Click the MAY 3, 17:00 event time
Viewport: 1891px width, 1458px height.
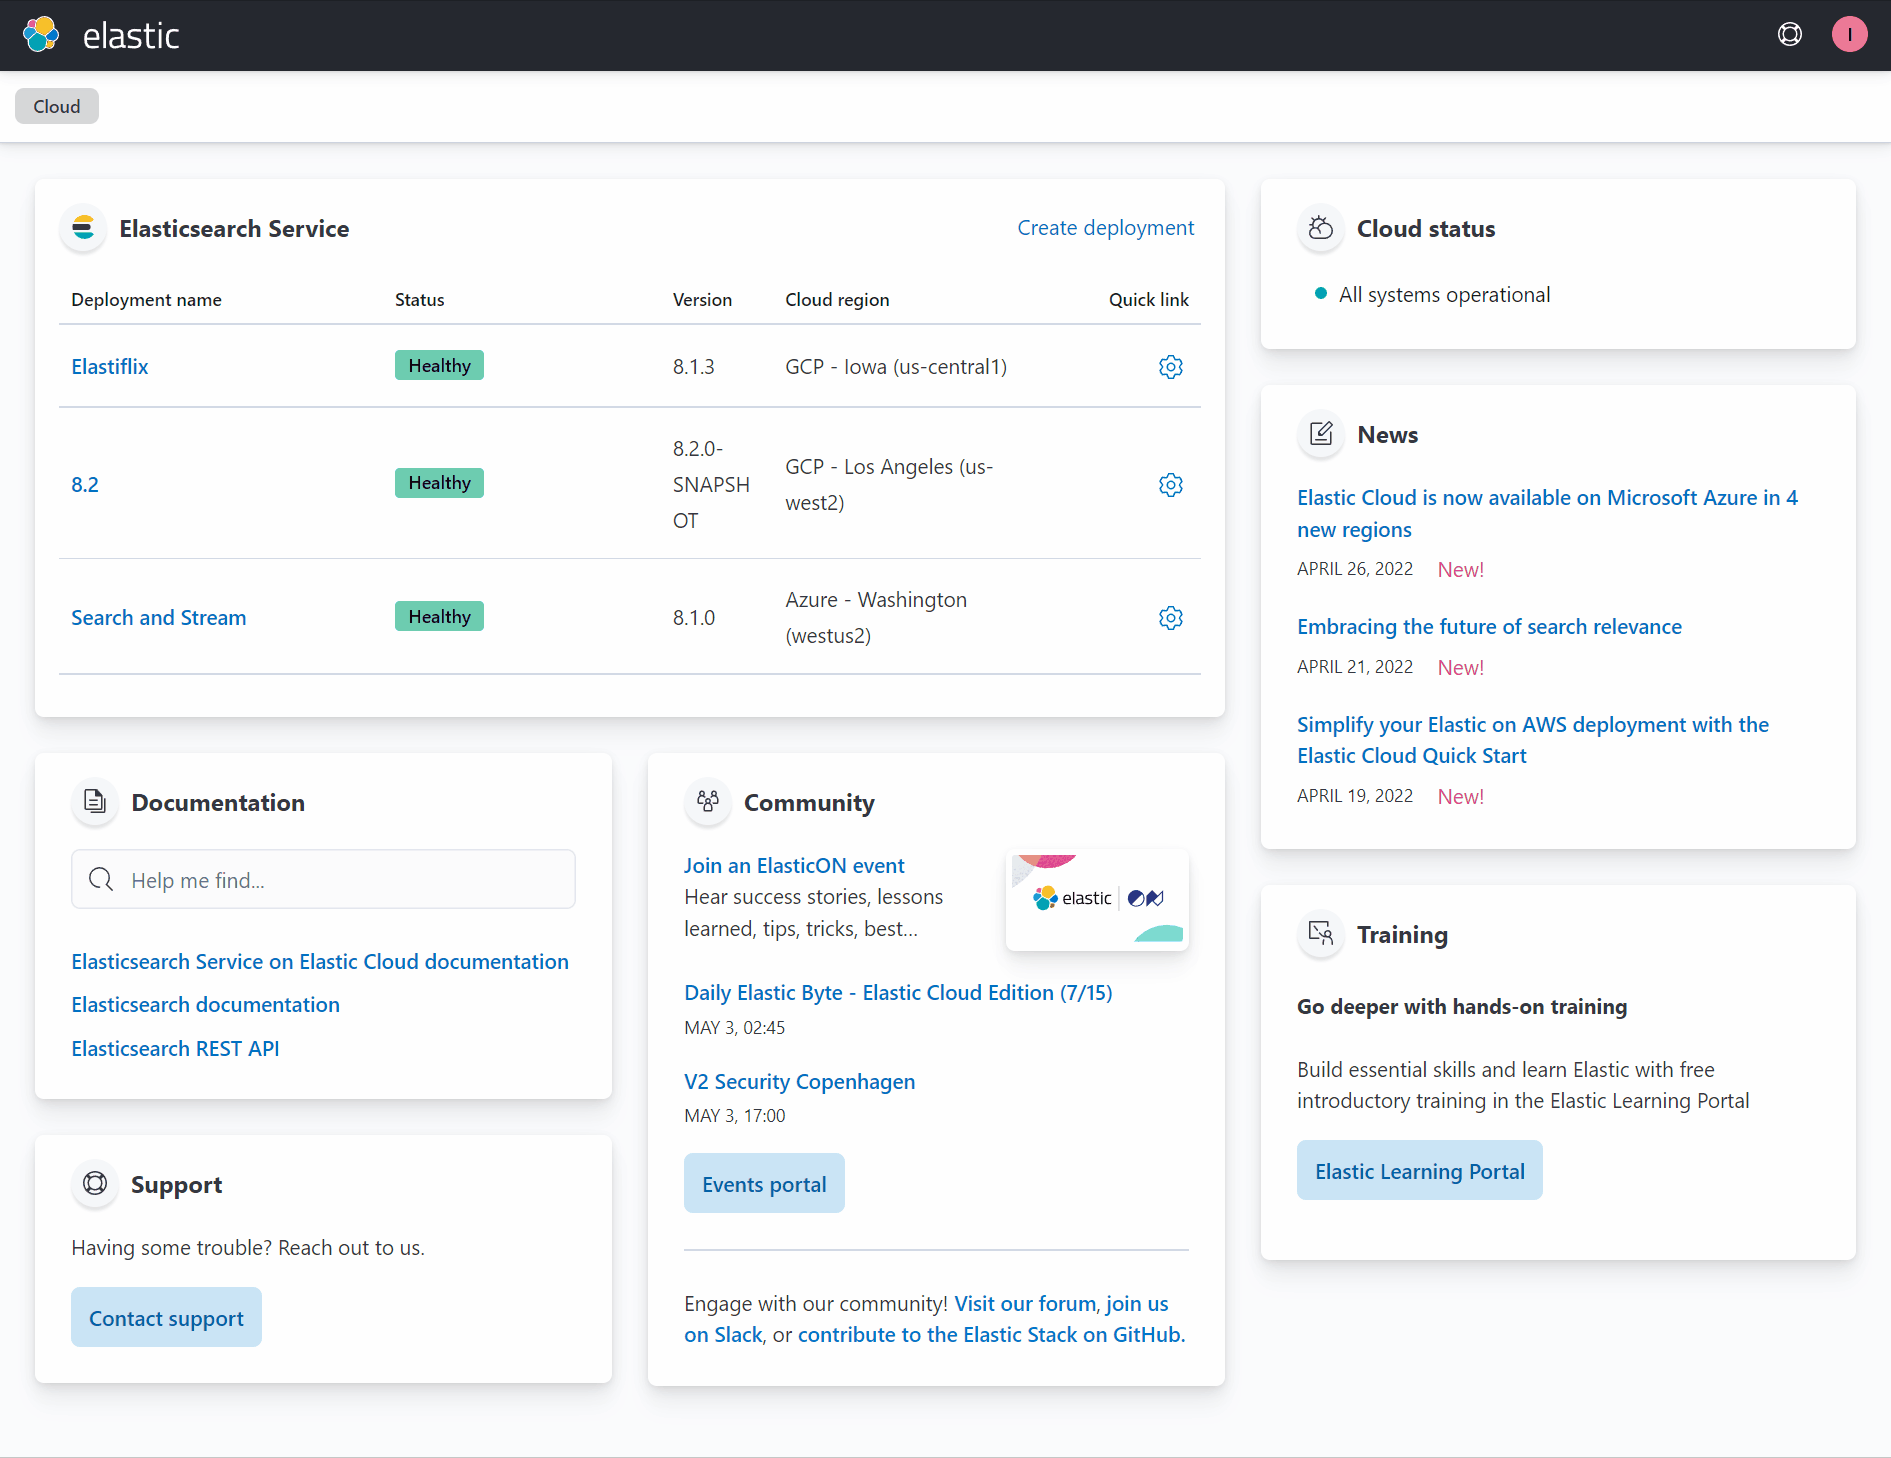click(735, 1116)
